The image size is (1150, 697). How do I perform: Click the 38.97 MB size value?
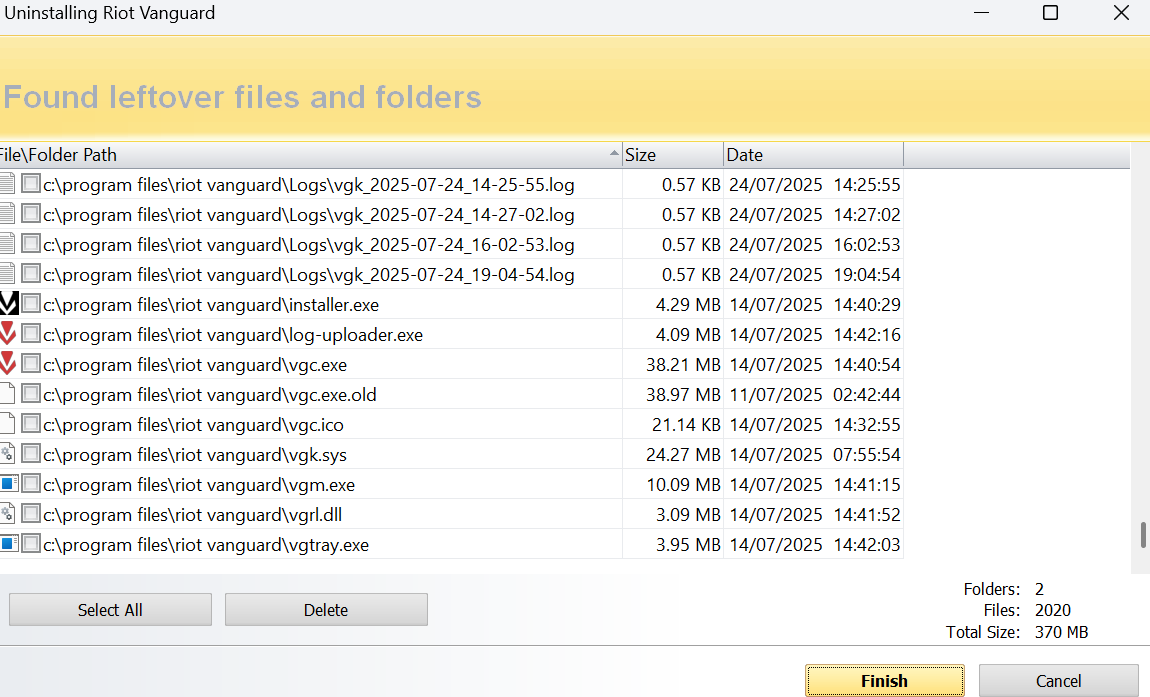(684, 395)
